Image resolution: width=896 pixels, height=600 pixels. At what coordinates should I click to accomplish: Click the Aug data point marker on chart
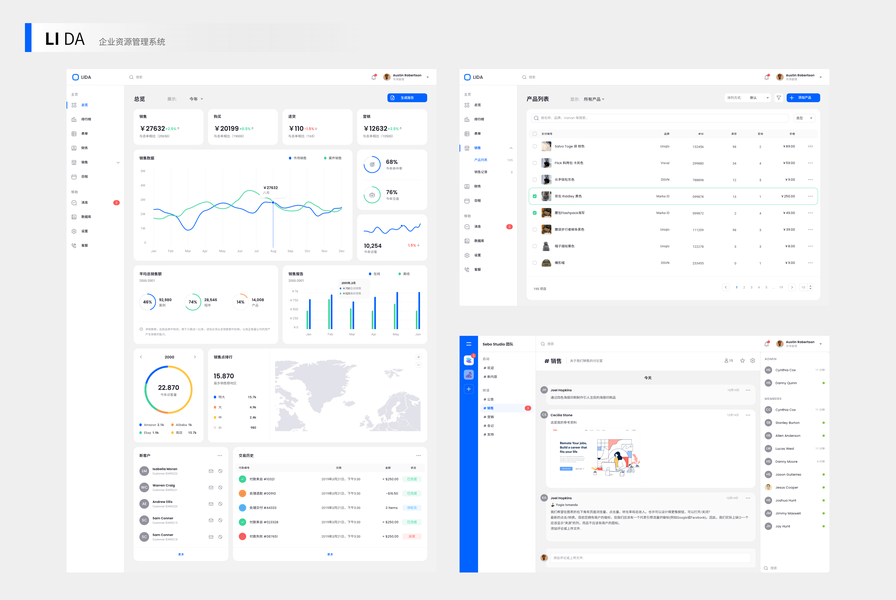pos(273,202)
